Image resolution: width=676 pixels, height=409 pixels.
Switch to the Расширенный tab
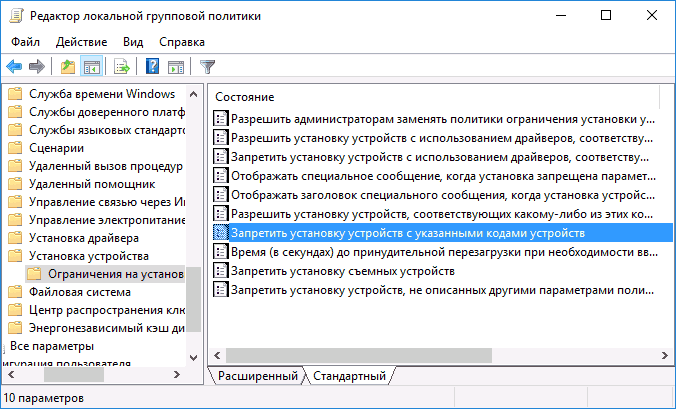click(258, 376)
